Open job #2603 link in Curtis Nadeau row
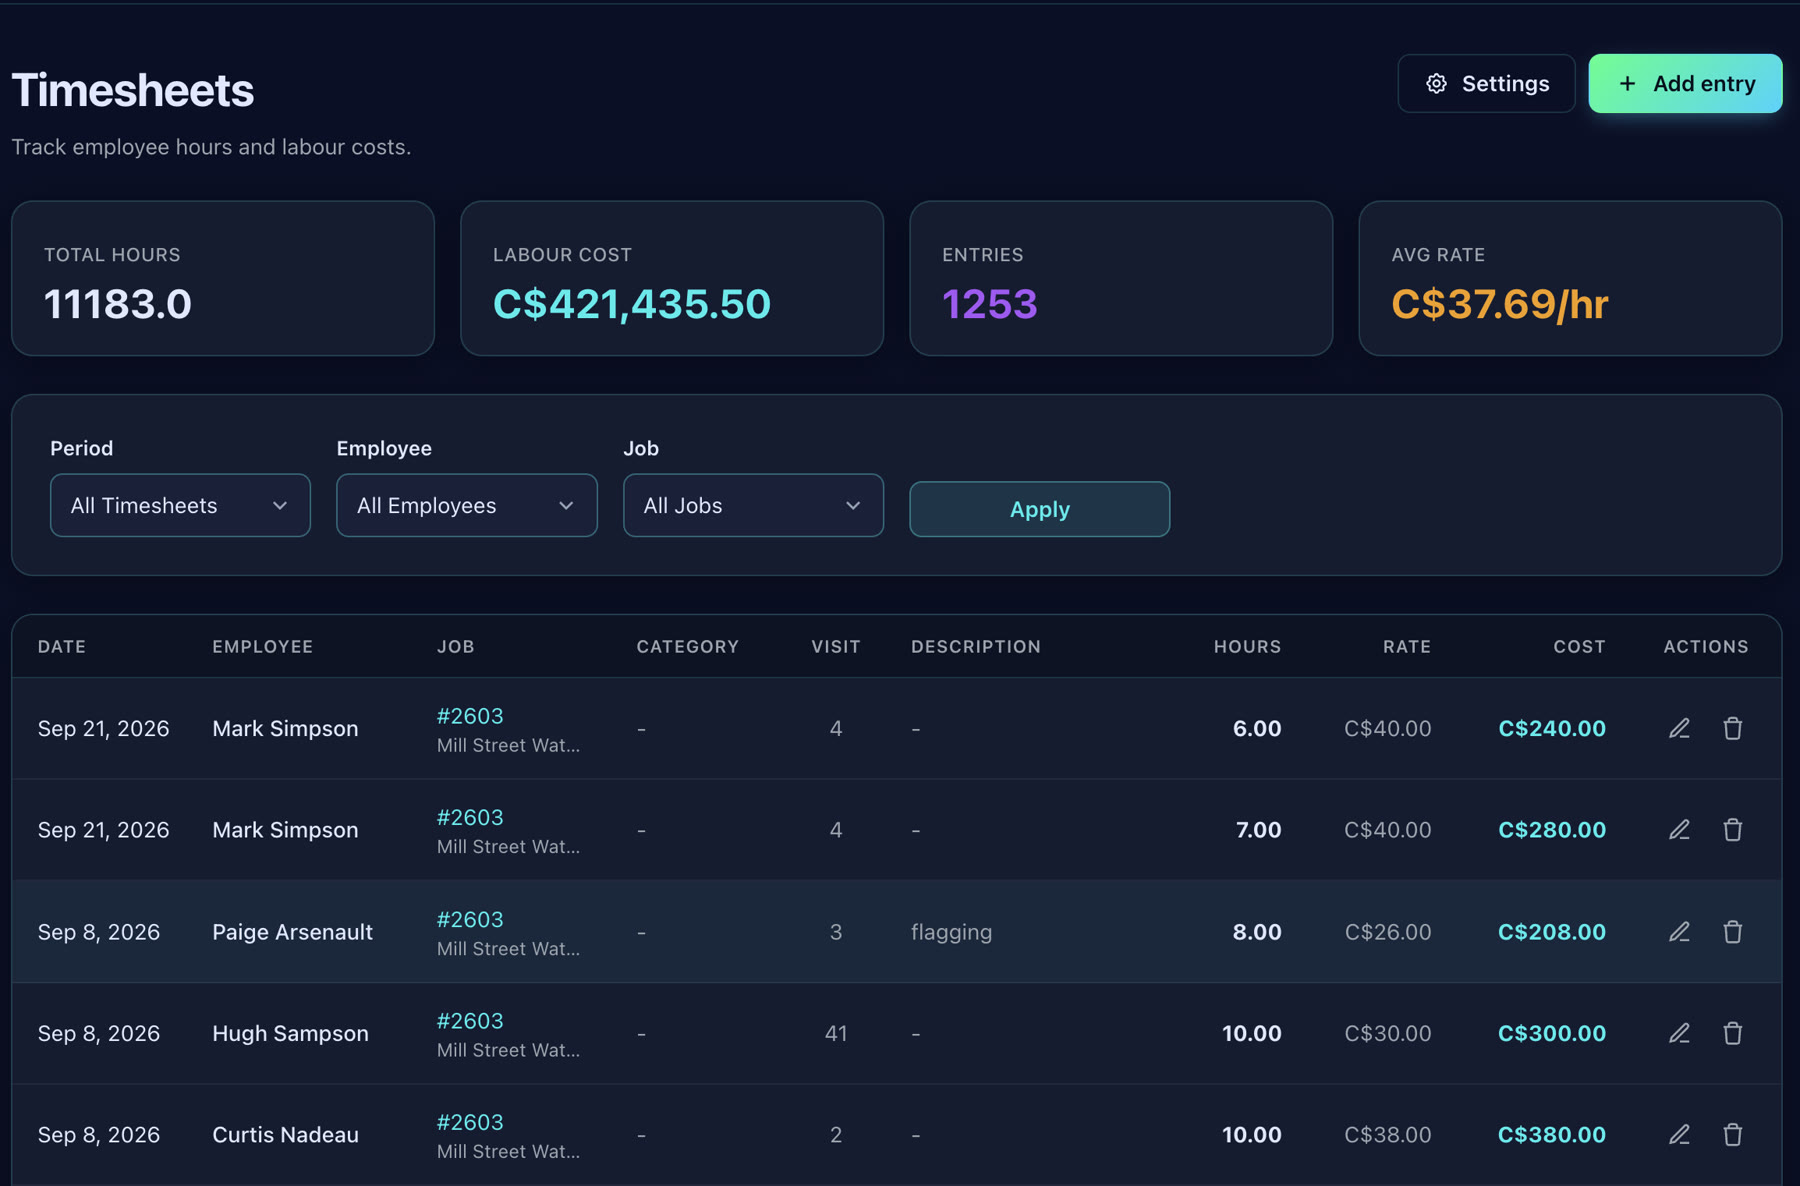 (470, 1122)
